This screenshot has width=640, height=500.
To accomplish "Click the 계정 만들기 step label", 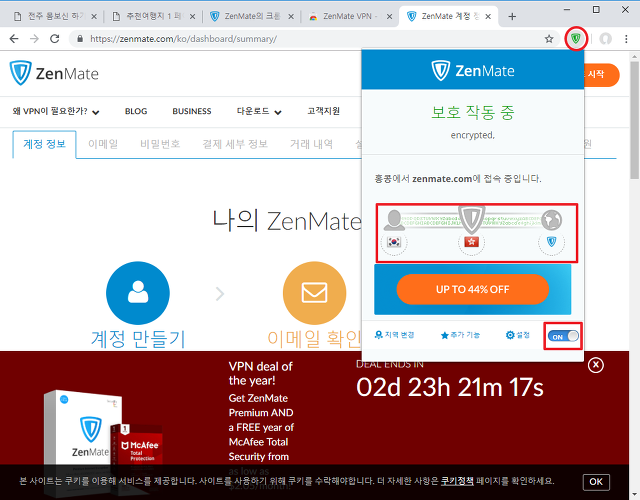I will click(138, 339).
